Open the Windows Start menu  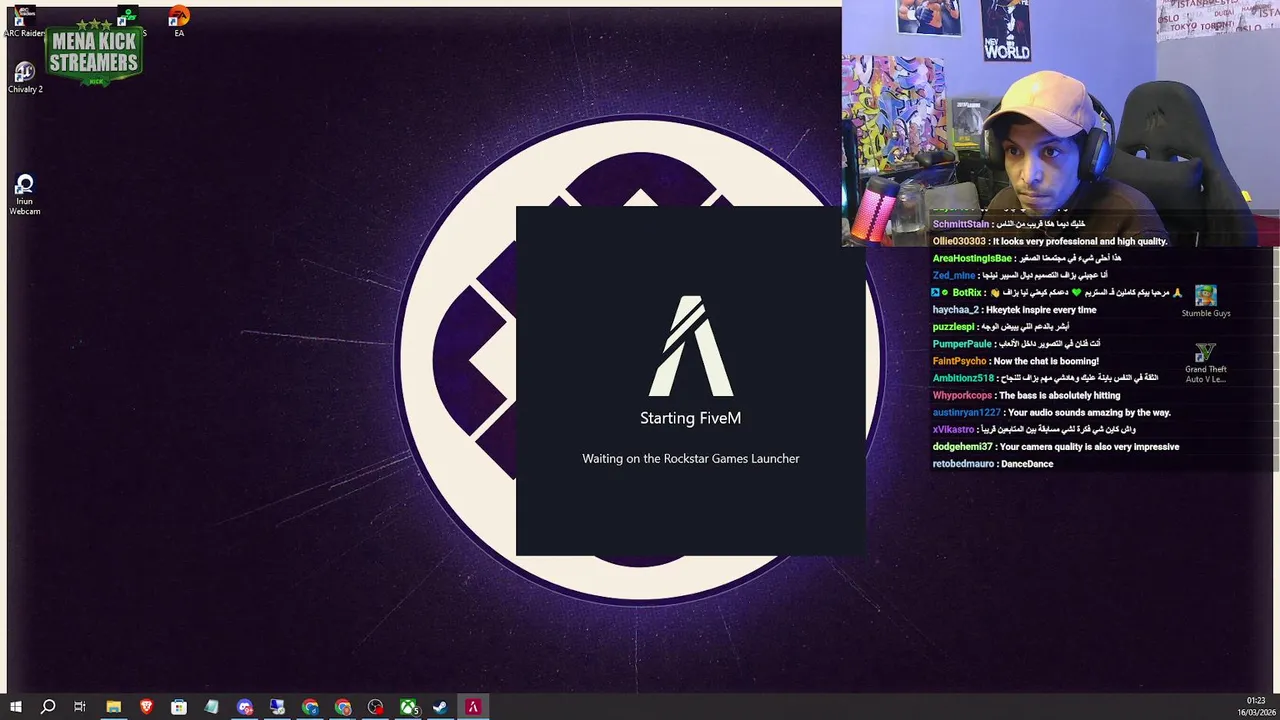15,707
